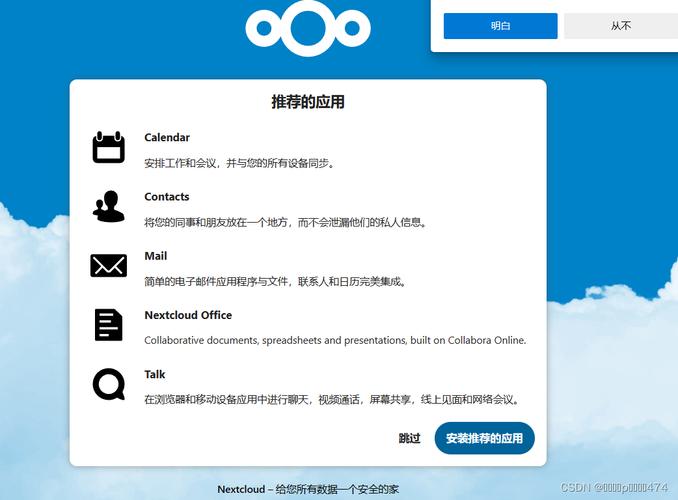Confirm the popup with 明白 button
The width and height of the screenshot is (678, 500).
[500, 26]
